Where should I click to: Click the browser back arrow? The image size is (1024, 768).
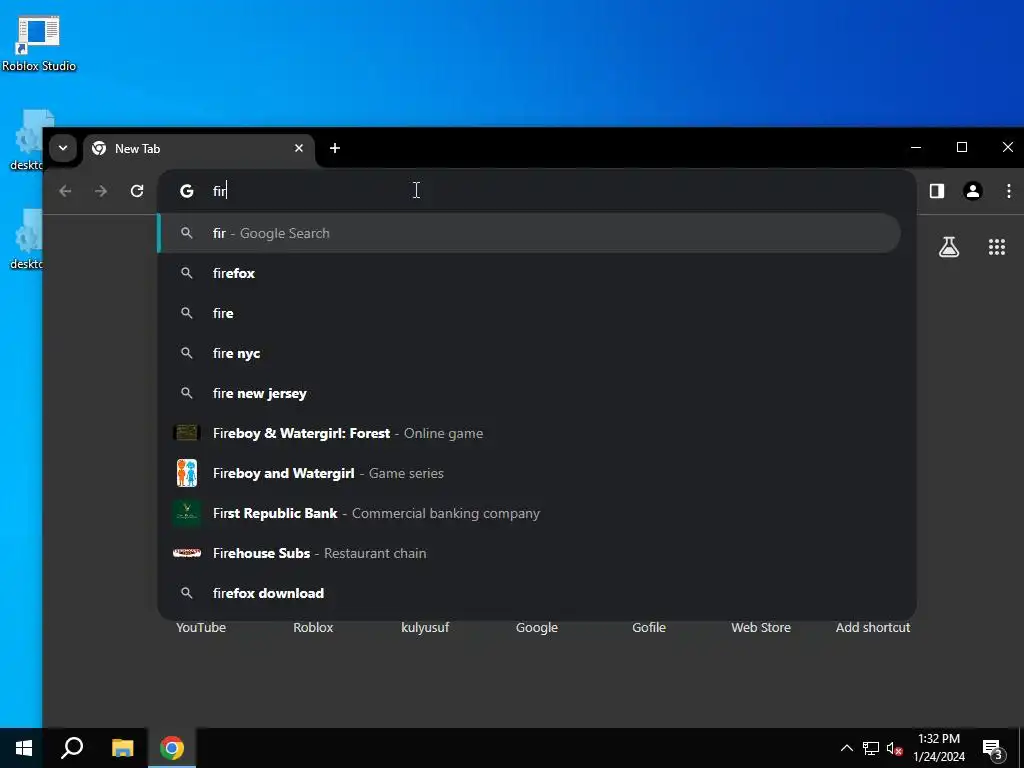click(x=65, y=191)
